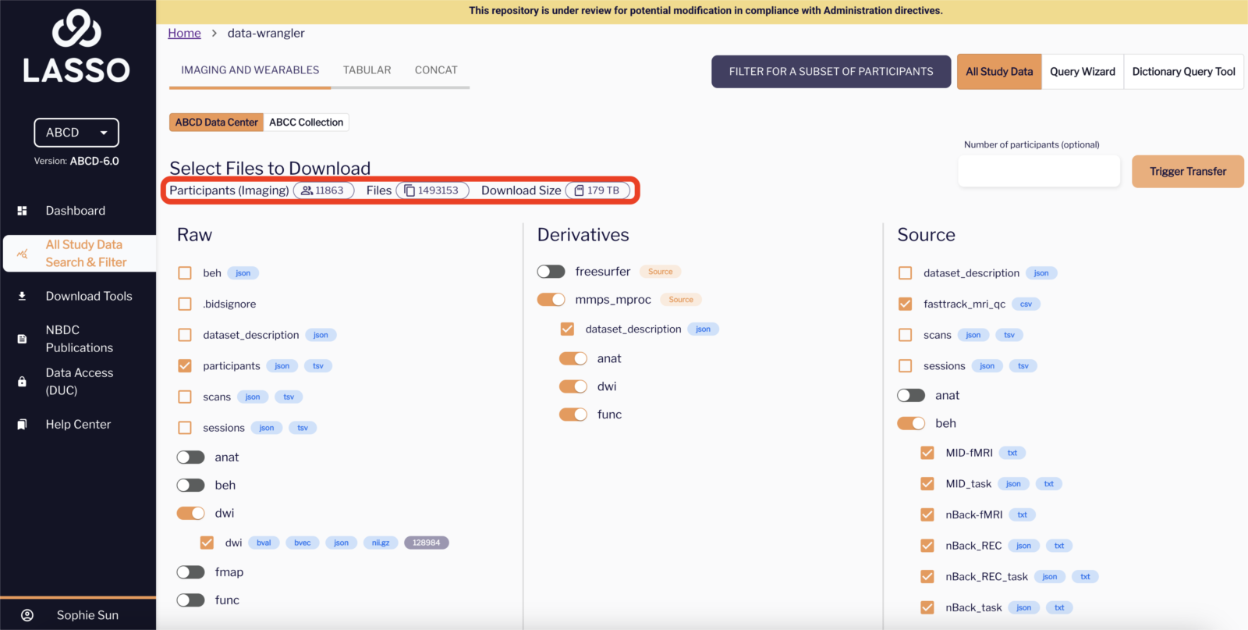
Task: Switch to the CONCAT tab
Action: click(436, 70)
